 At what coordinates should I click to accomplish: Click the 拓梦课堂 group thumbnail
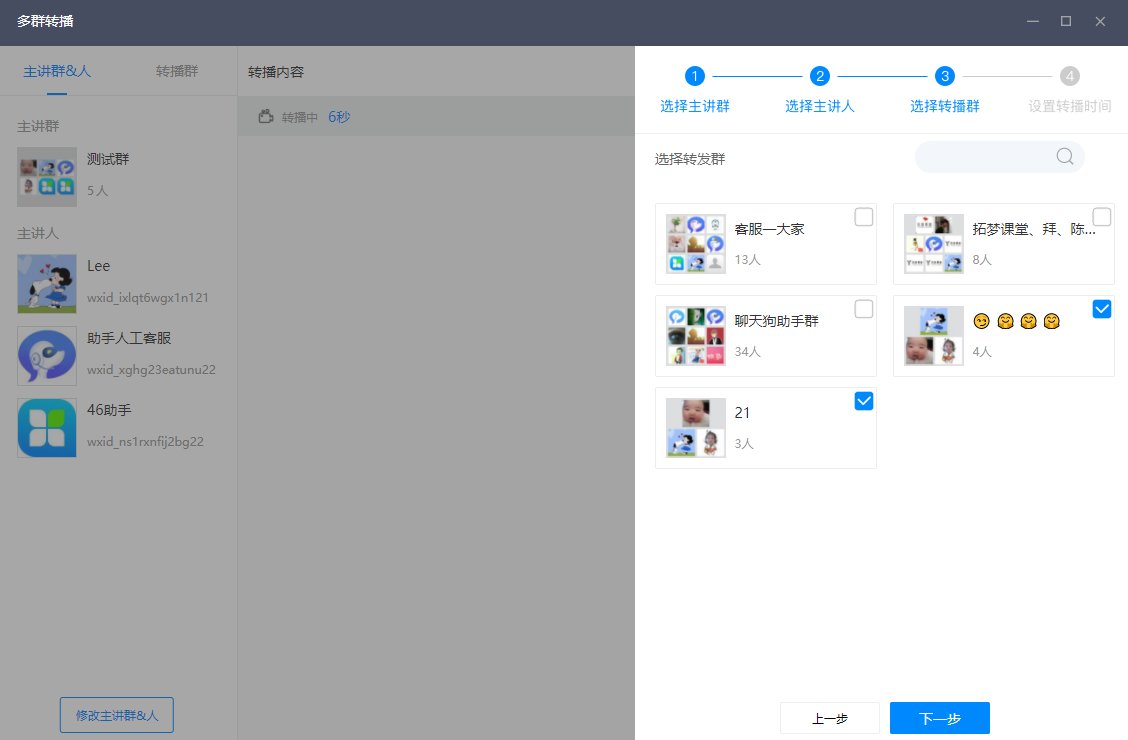(933, 242)
